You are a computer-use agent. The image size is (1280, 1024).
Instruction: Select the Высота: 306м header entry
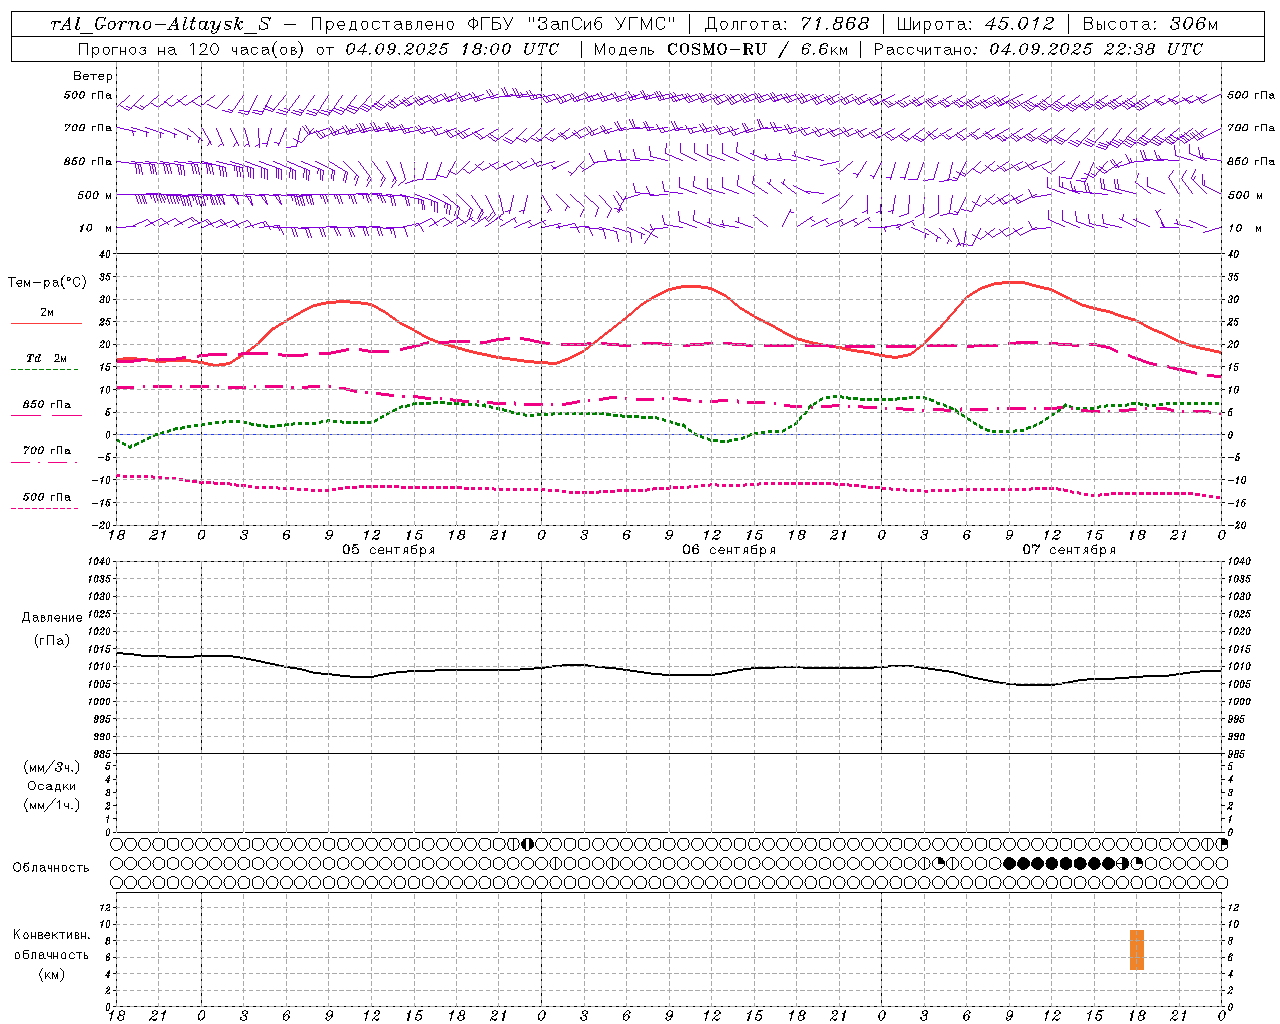point(1150,24)
